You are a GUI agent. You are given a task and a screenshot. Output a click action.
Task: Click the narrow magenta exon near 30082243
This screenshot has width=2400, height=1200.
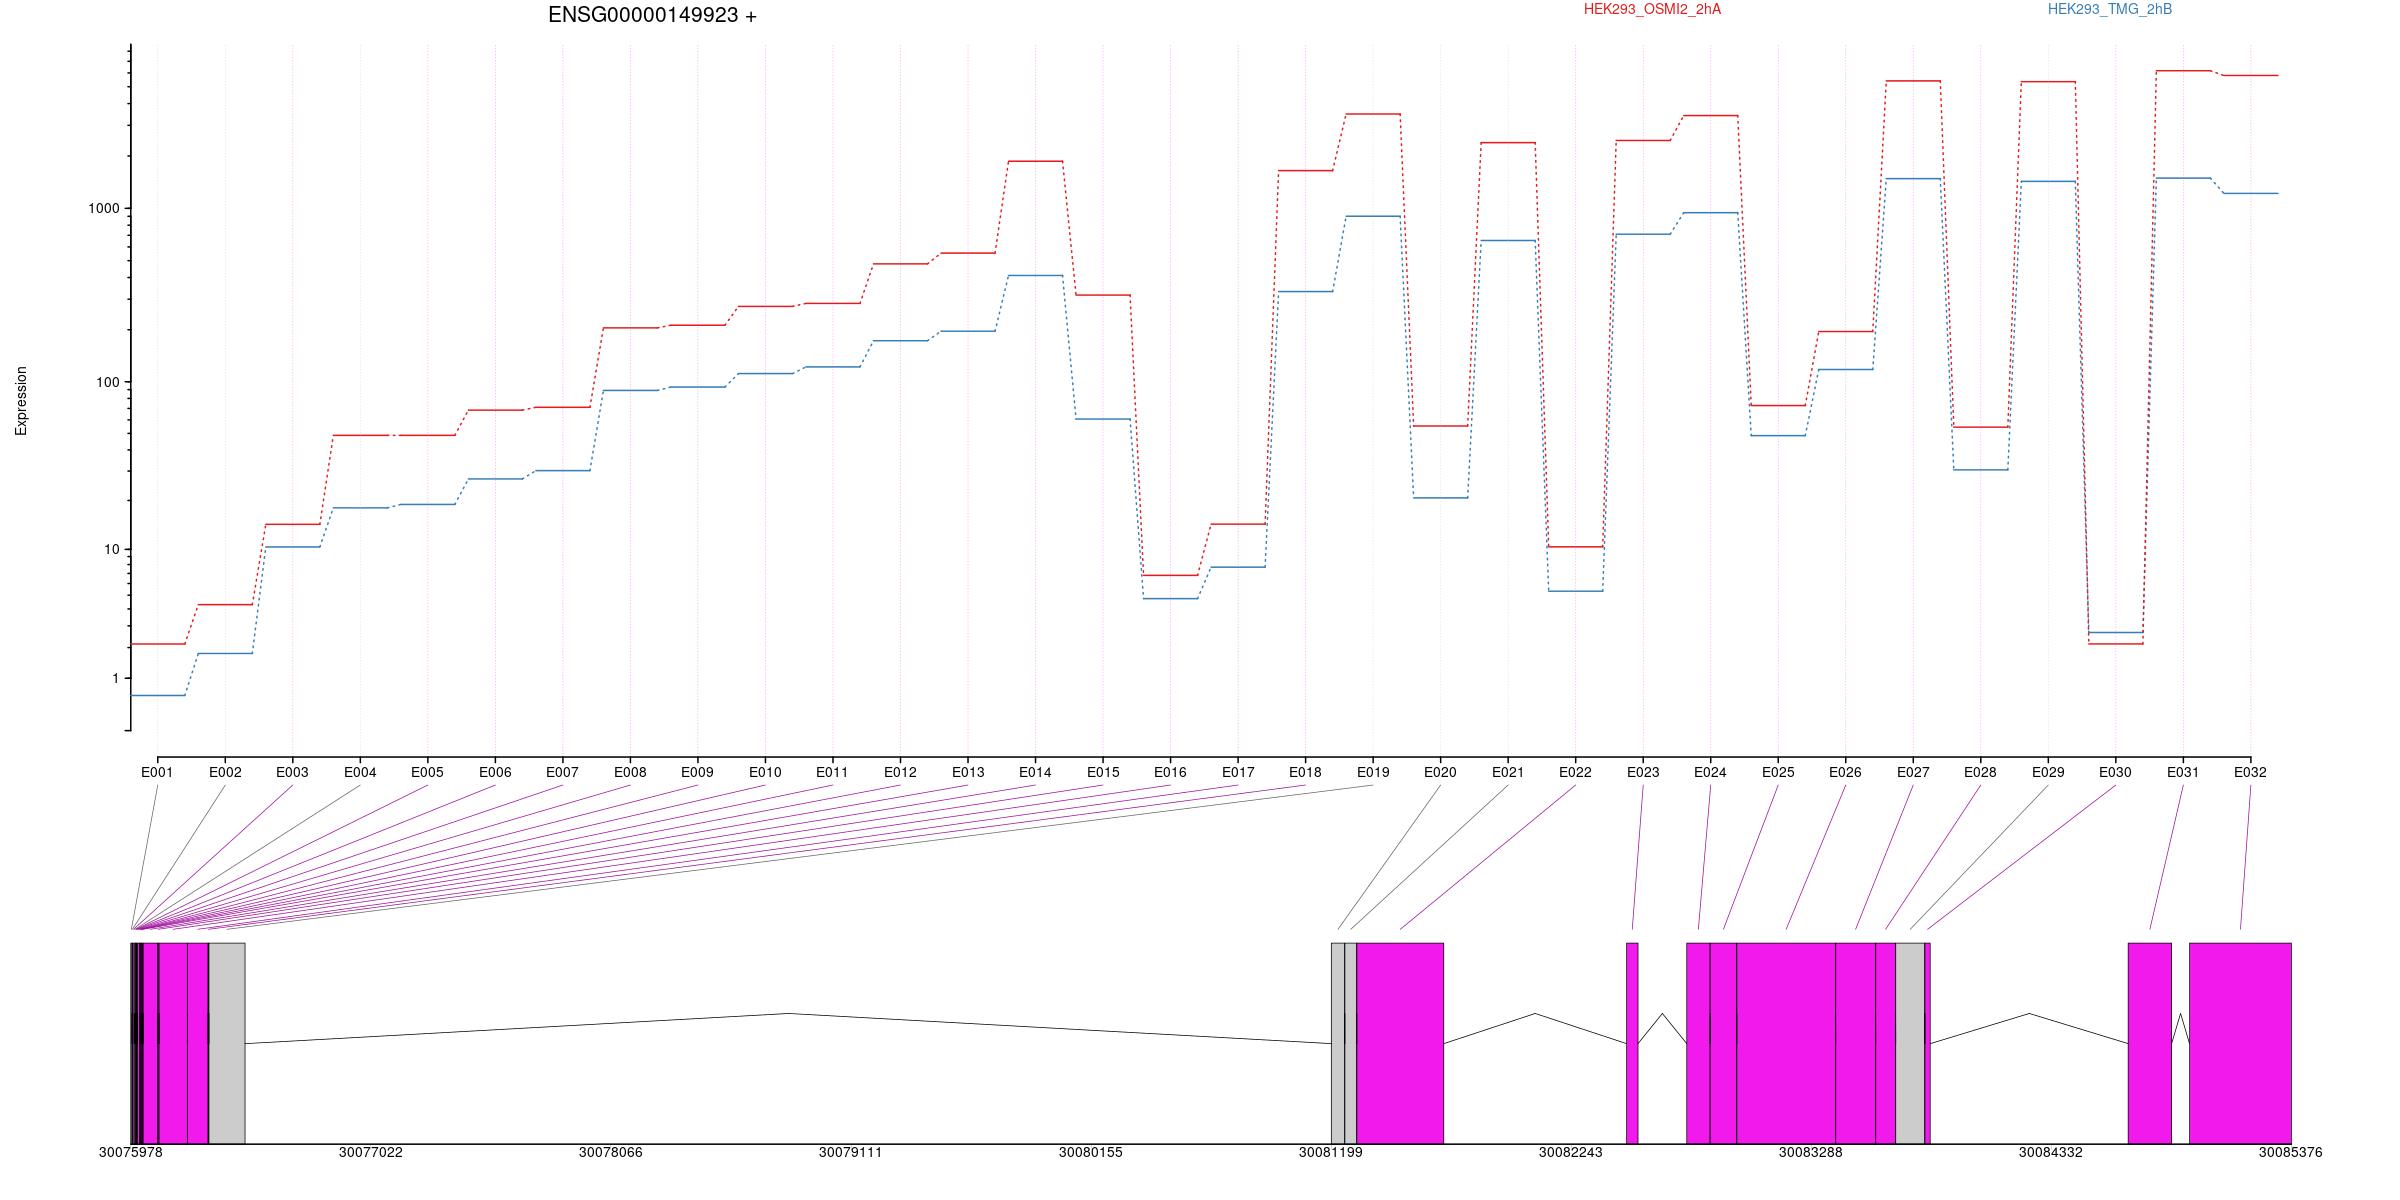point(1632,1043)
